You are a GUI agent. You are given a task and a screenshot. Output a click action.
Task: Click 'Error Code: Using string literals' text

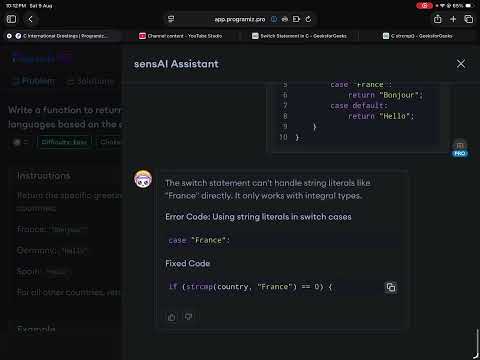coord(258,217)
